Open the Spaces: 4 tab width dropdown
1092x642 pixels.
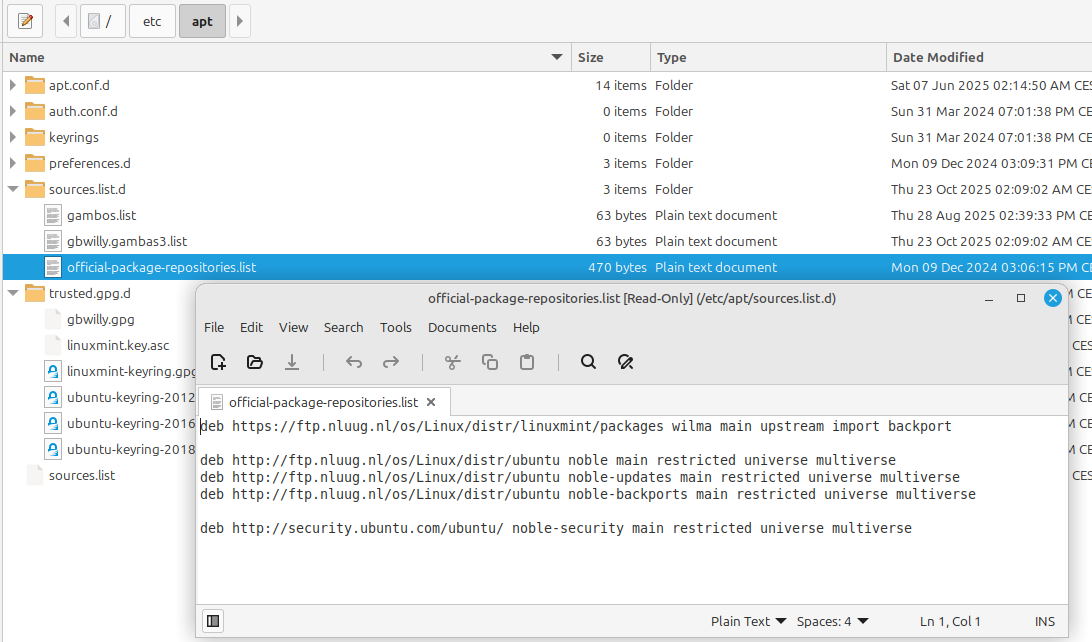[832, 621]
